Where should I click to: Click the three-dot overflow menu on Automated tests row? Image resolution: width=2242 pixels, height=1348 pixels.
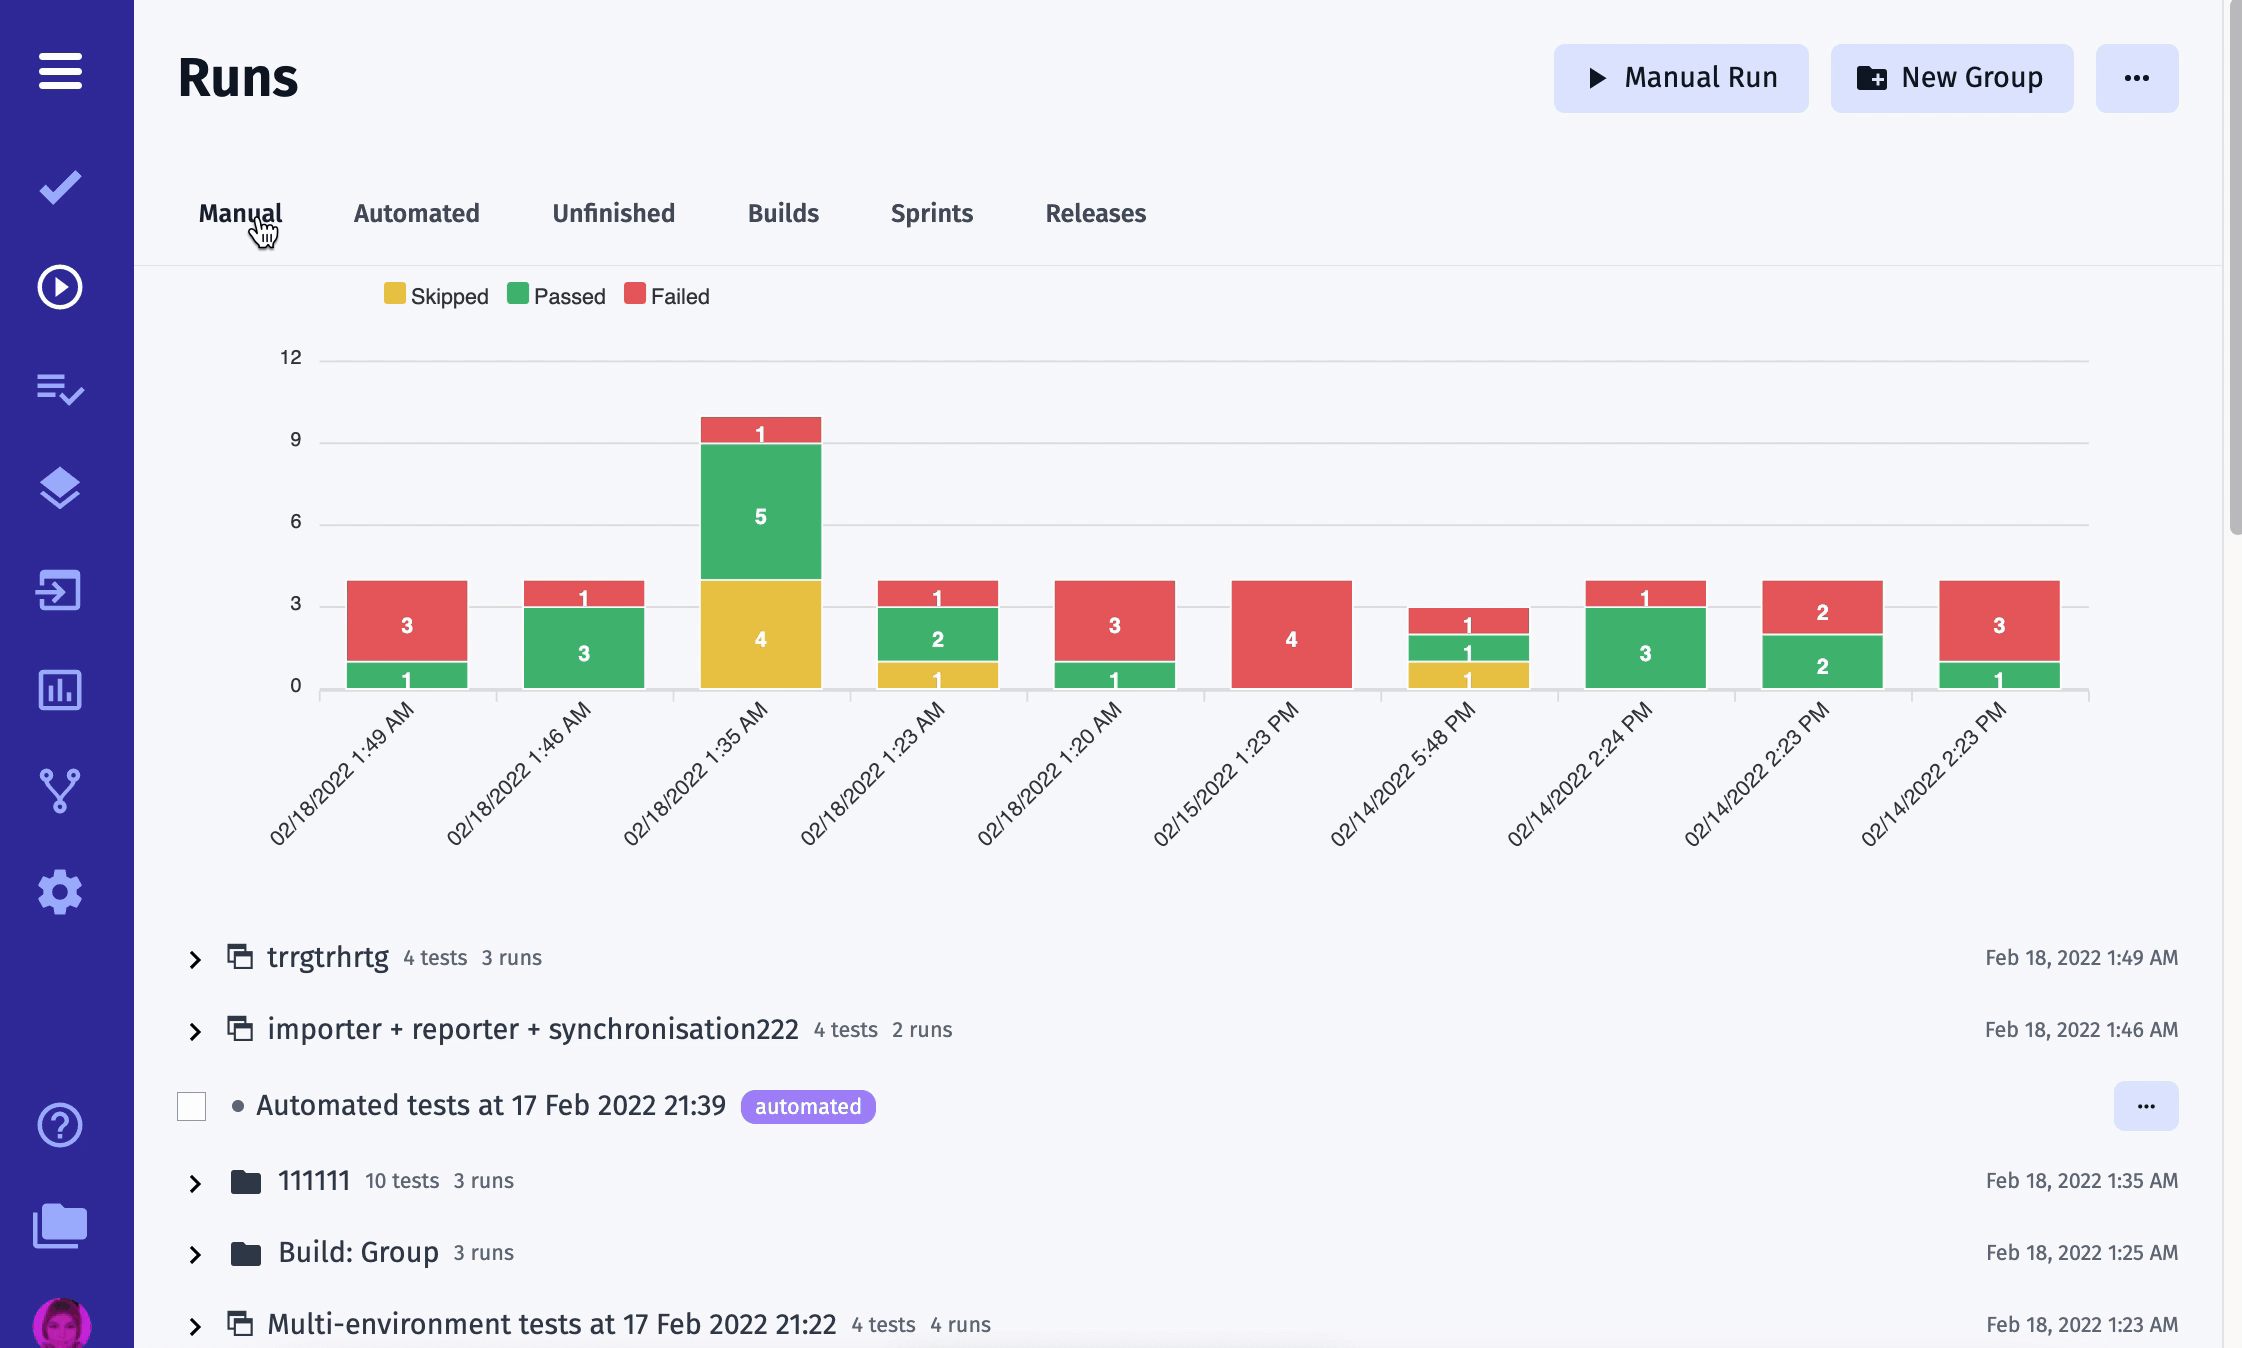click(2146, 1105)
